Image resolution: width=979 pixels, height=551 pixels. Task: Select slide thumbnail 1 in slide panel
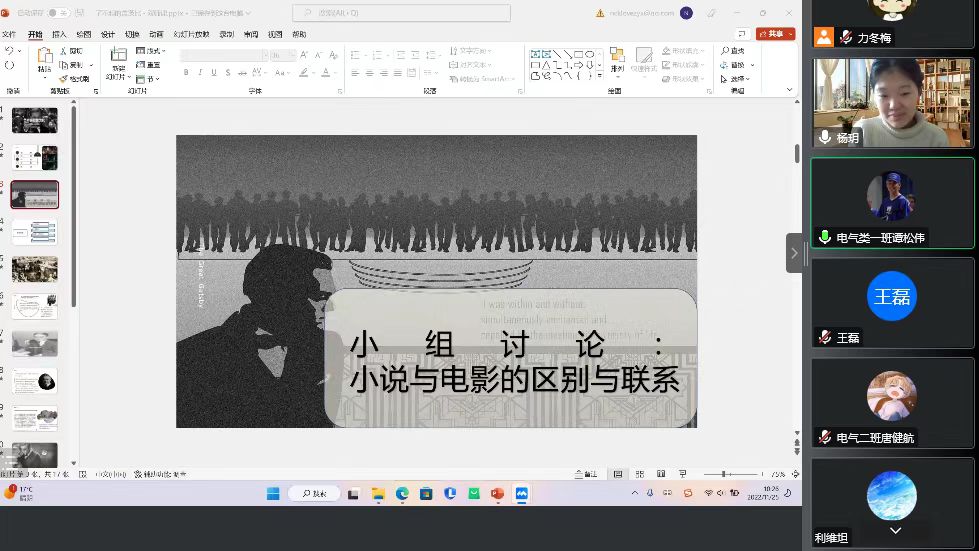tap(34, 120)
